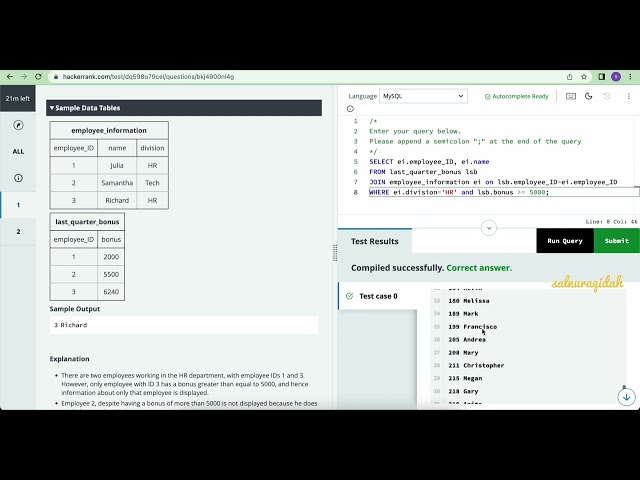Screen dimensions: 640x480
Task: Reload the page with the refresh icon
Action: [x=38, y=77]
